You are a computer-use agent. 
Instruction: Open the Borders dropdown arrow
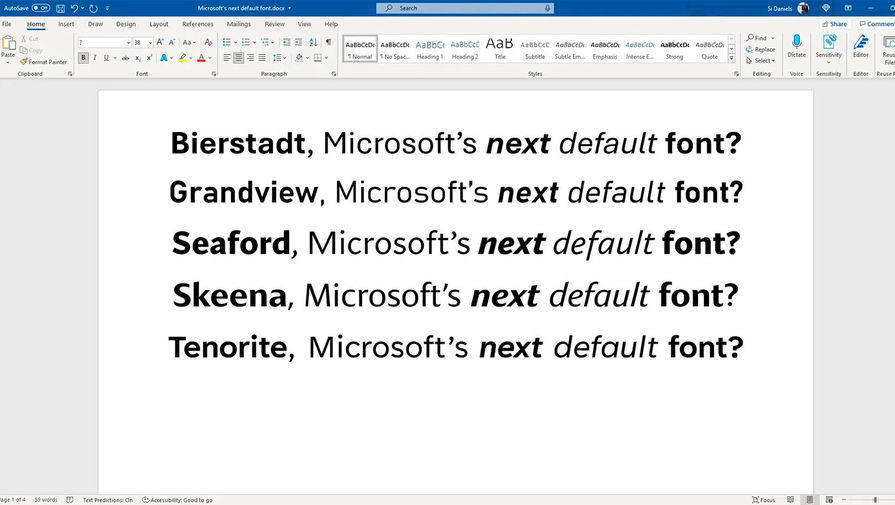point(326,58)
